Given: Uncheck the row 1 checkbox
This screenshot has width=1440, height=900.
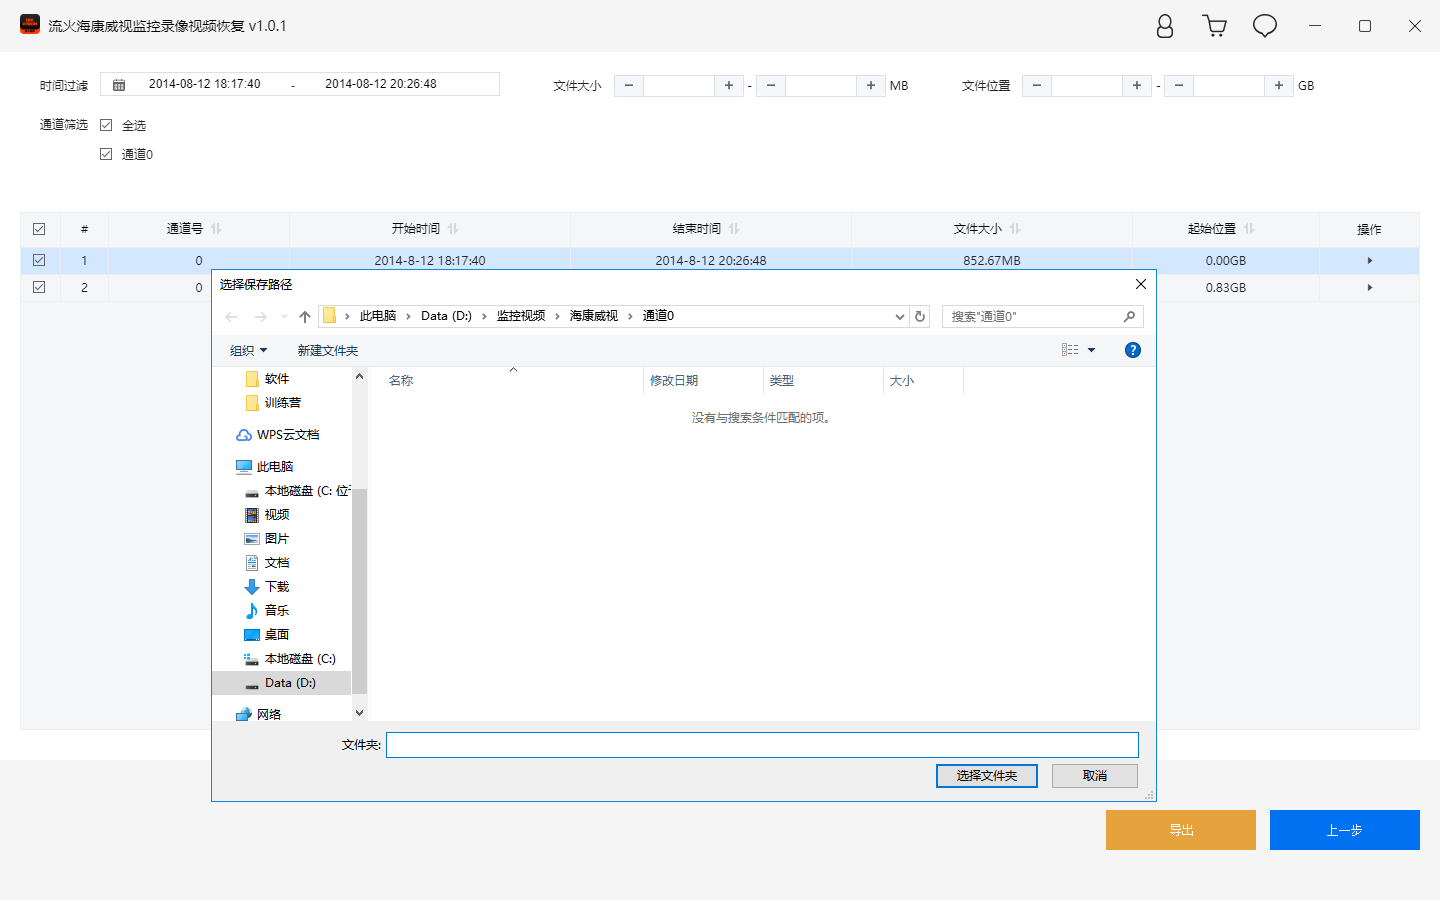Looking at the screenshot, I should pos(39,260).
